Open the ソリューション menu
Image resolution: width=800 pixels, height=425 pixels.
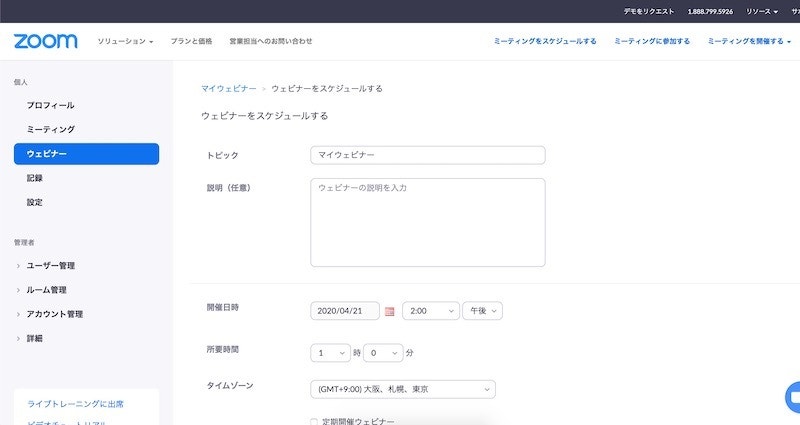click(x=125, y=41)
